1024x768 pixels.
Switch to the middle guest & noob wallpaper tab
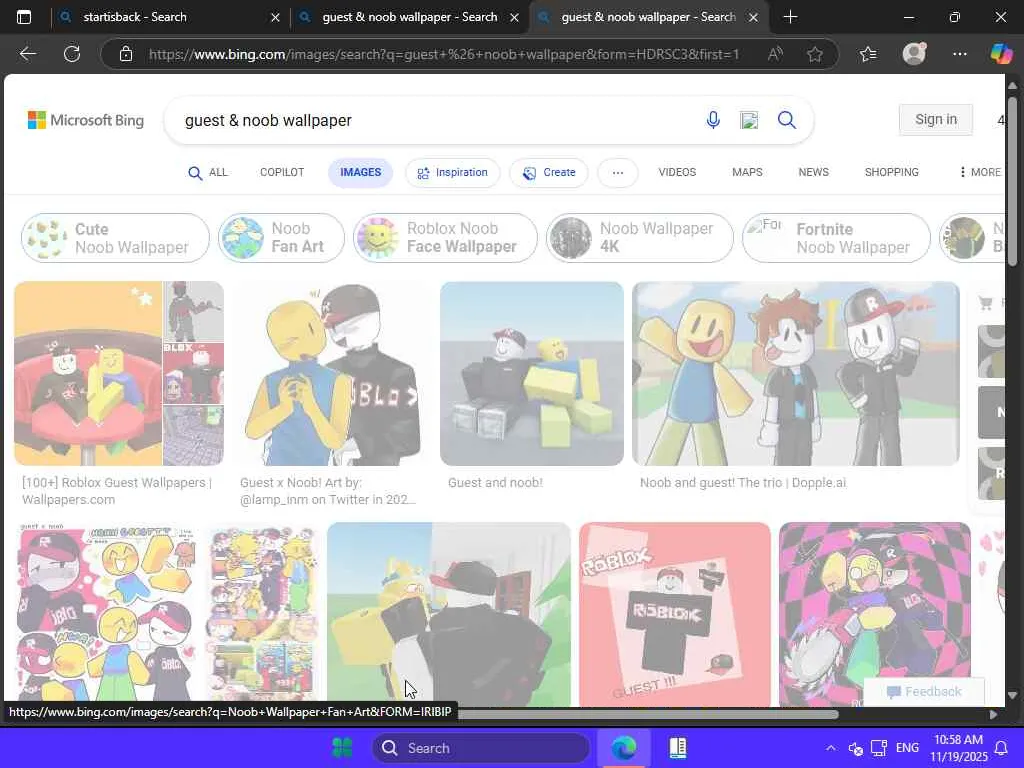[x=409, y=17]
